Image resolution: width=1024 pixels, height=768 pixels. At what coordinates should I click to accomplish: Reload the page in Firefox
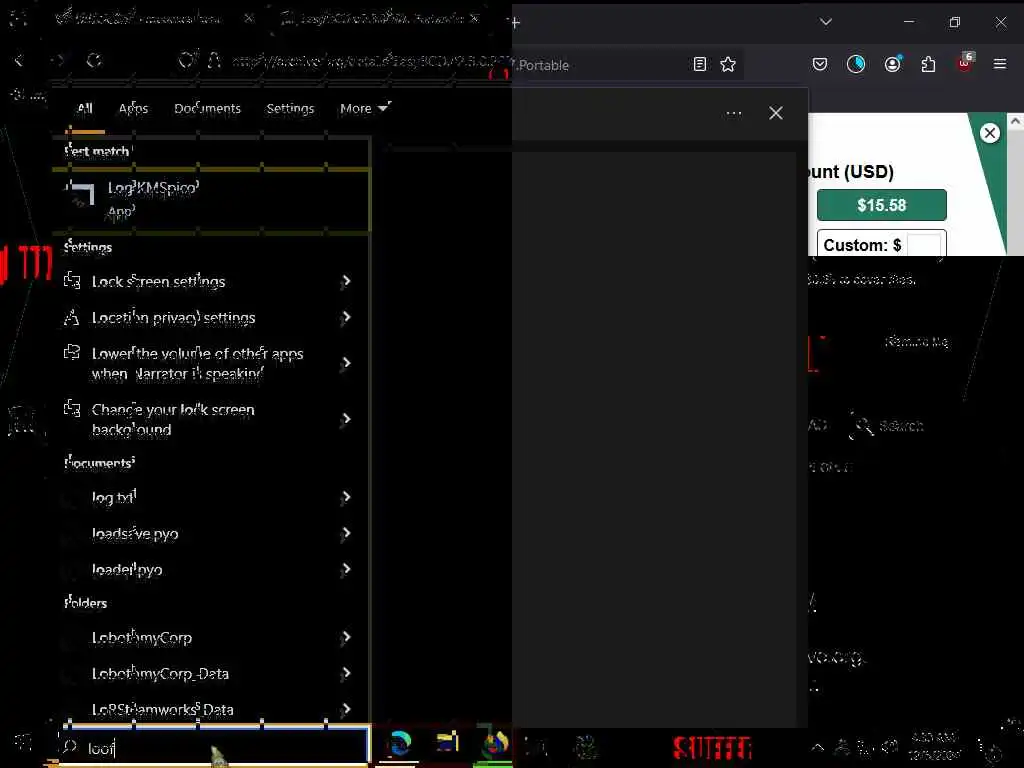pos(94,61)
